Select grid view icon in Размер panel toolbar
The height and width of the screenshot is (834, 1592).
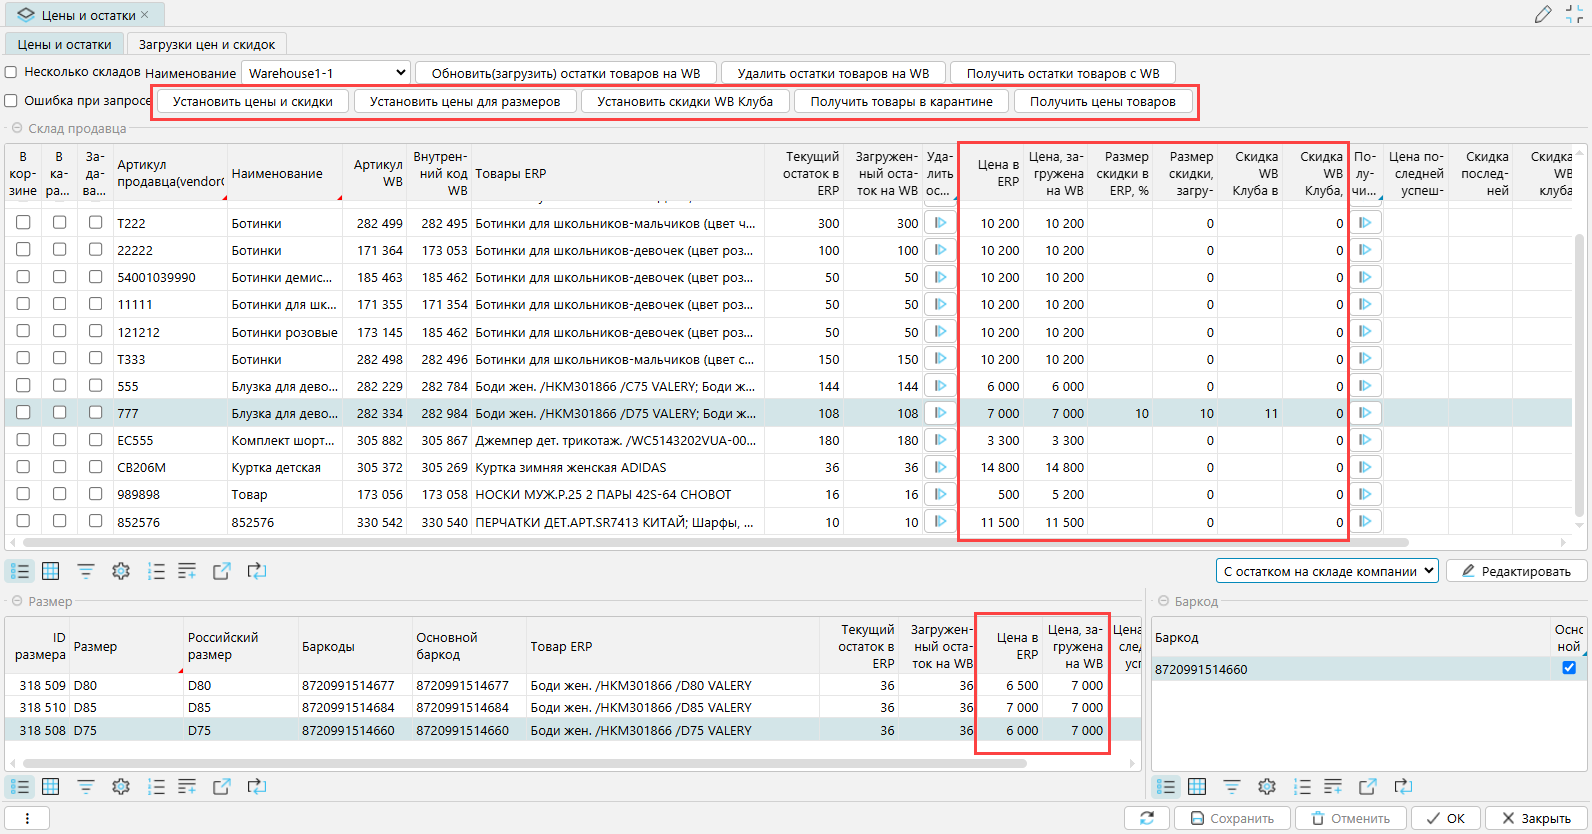click(x=51, y=787)
